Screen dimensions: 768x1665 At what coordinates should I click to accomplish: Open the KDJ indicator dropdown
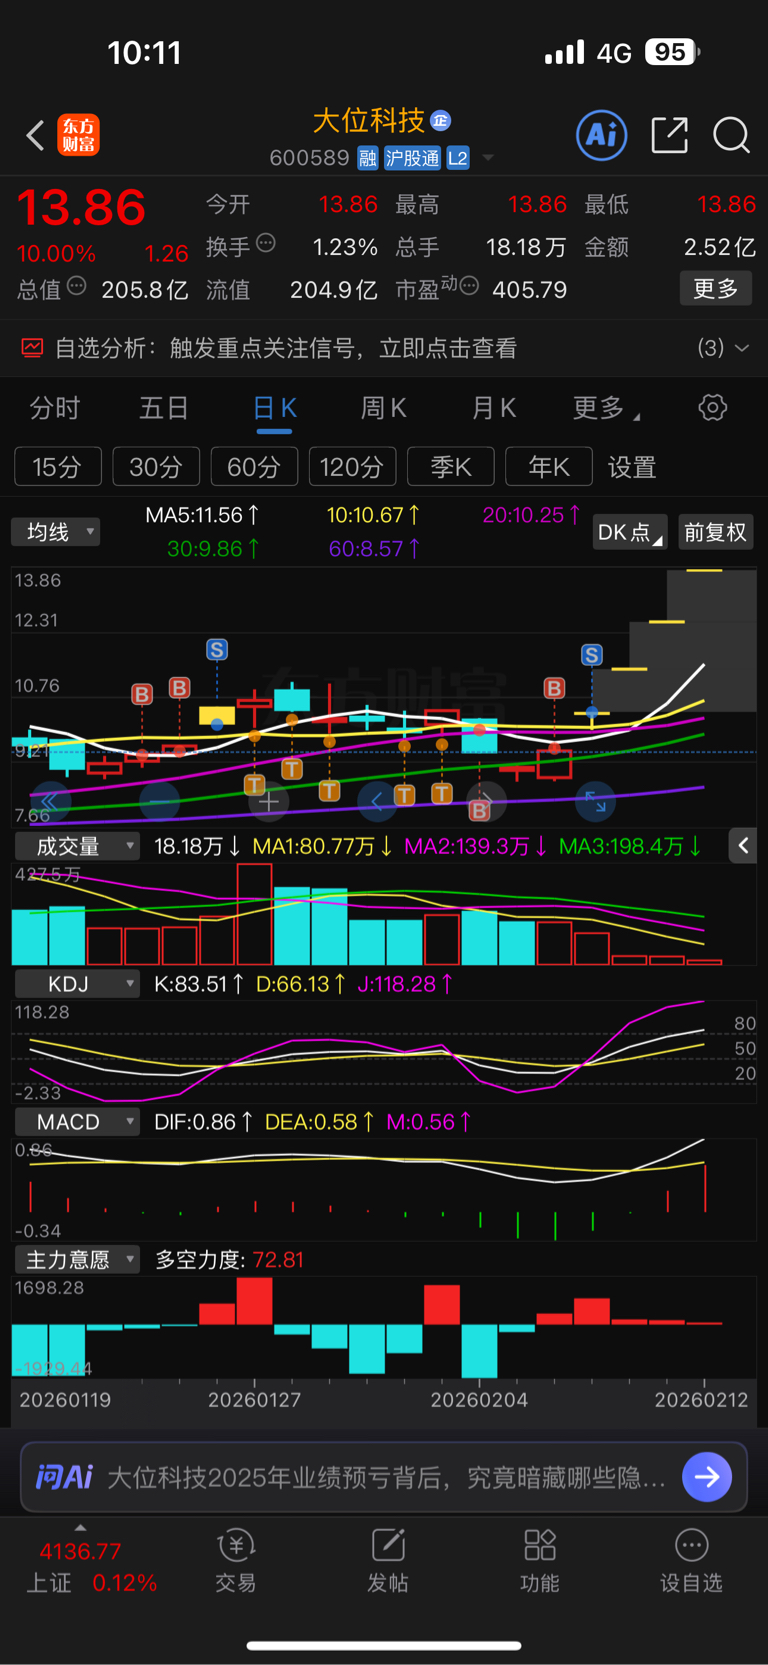click(x=77, y=984)
